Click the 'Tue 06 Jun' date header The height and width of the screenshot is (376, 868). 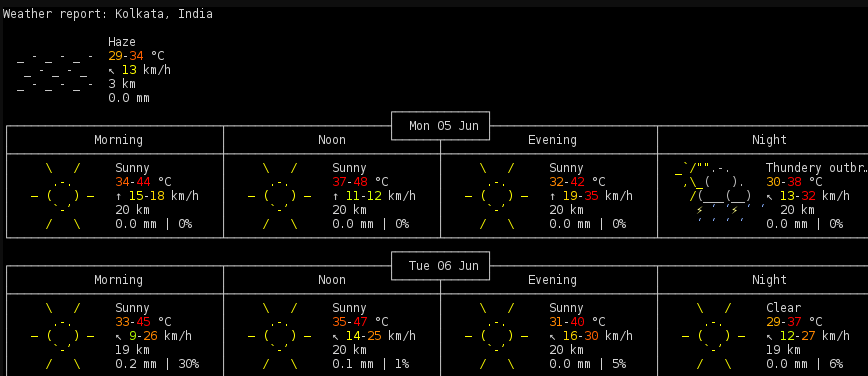click(443, 266)
